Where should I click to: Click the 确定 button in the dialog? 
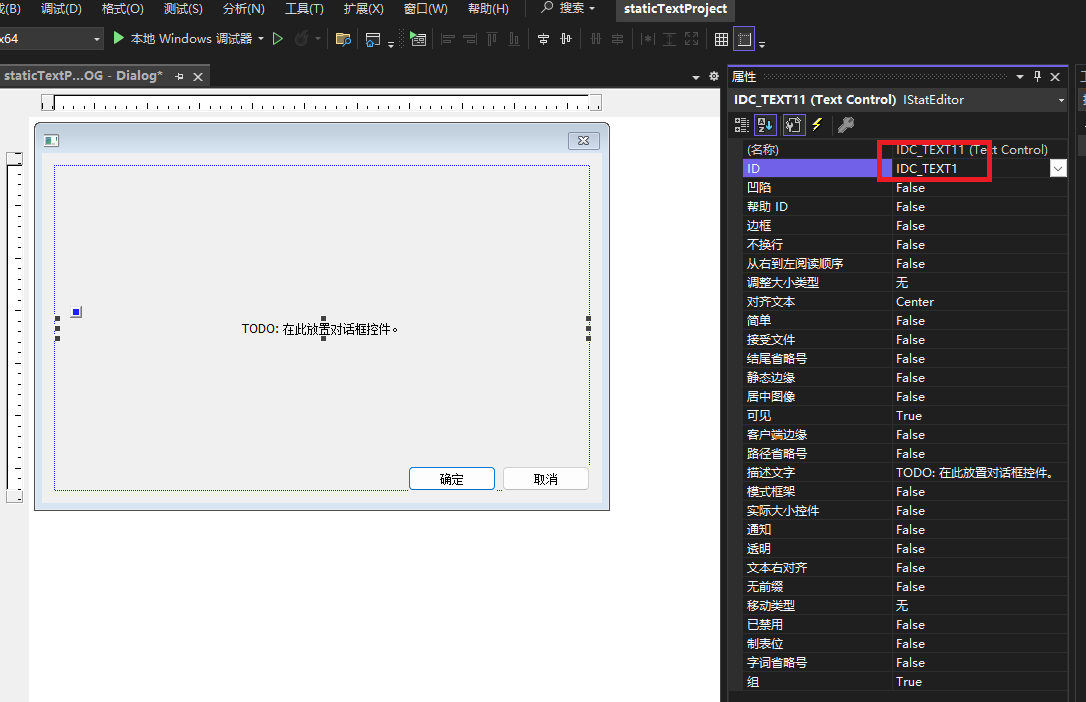[451, 478]
